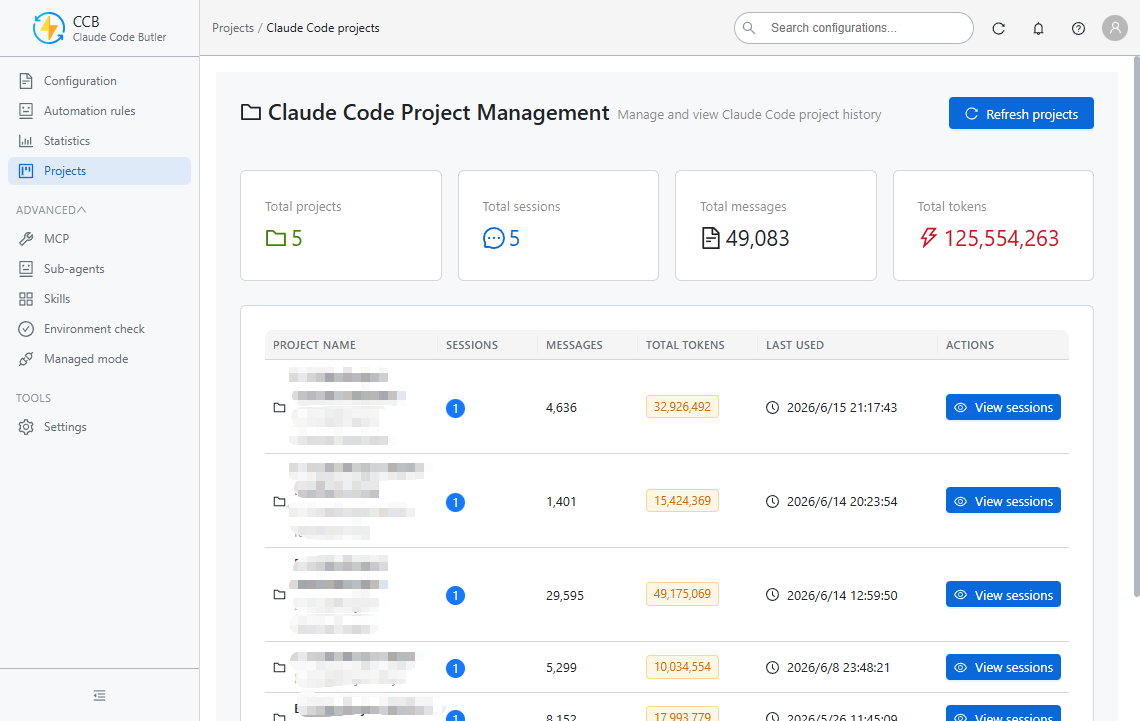Select Projects menu item
Screen dimensions: 1140x721
click(100, 171)
